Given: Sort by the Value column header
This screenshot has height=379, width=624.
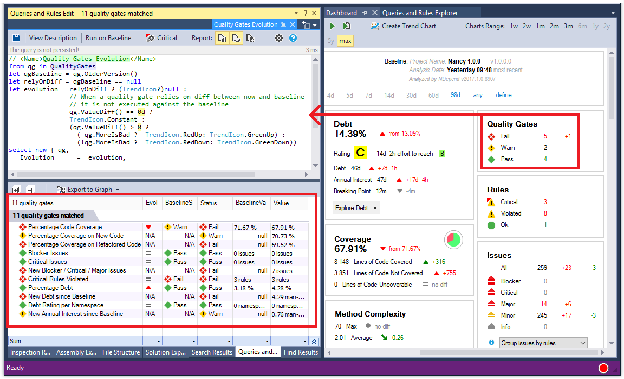Looking at the screenshot, I should 289,203.
